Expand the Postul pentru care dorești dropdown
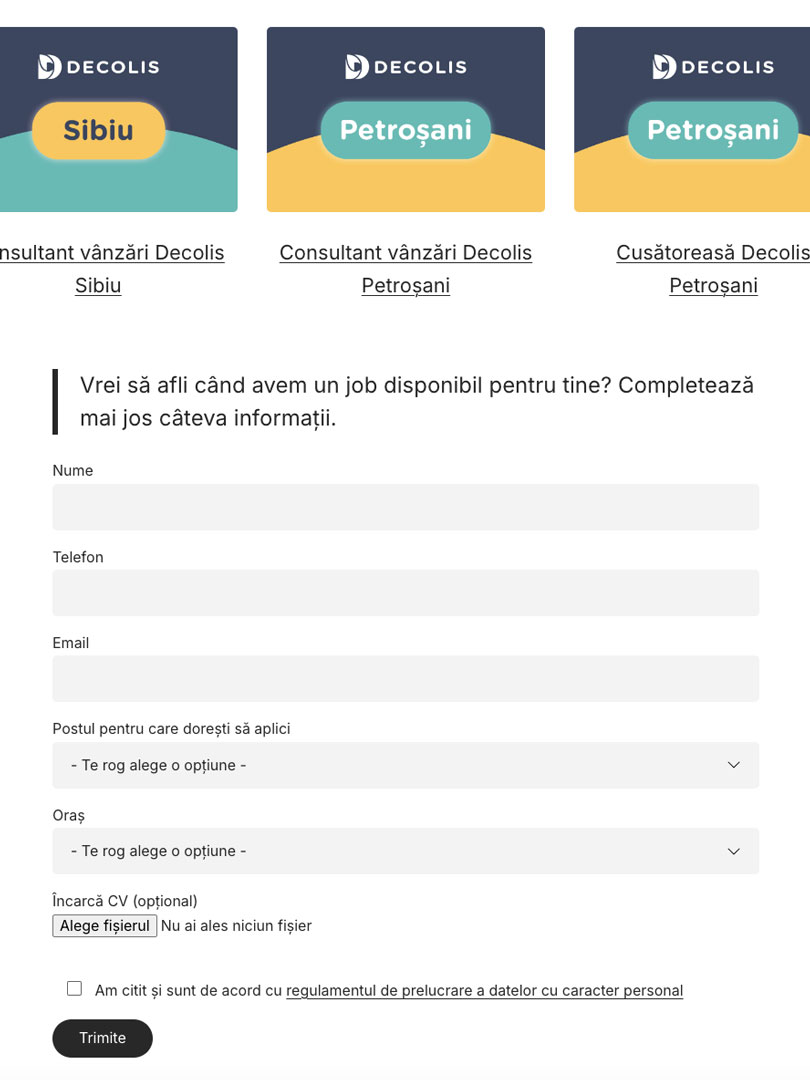Image resolution: width=810 pixels, height=1080 pixels. (406, 765)
